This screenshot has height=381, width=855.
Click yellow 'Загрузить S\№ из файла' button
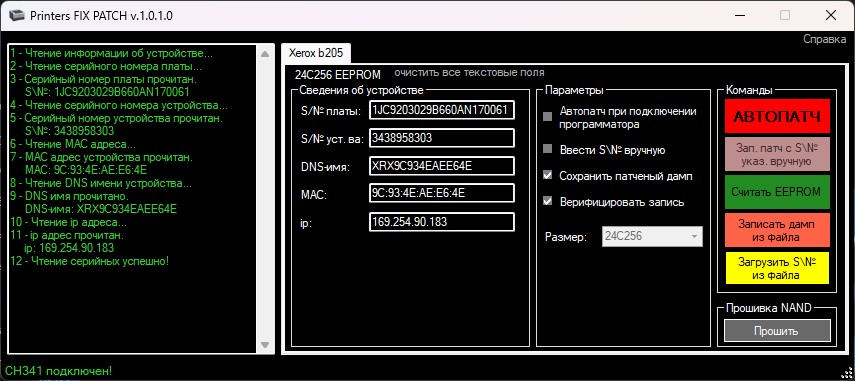(777, 268)
